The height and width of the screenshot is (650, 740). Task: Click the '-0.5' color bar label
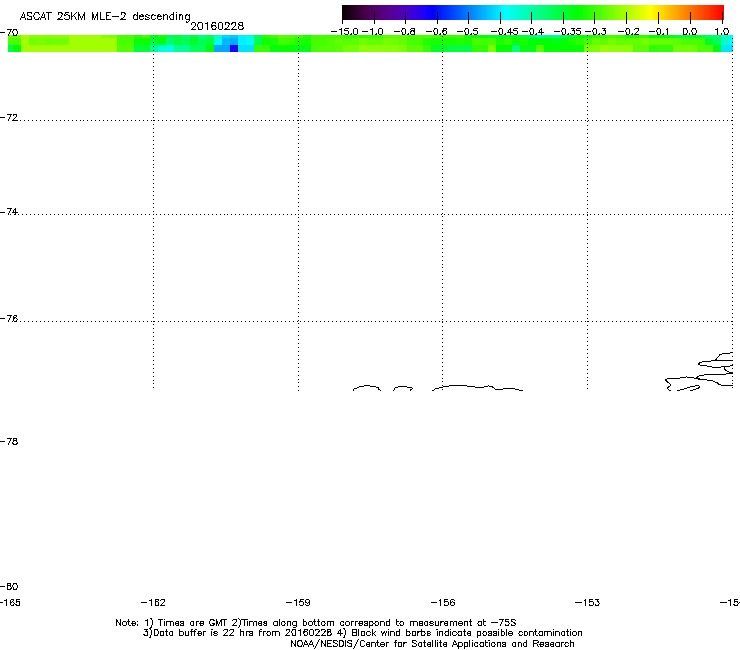point(468,32)
